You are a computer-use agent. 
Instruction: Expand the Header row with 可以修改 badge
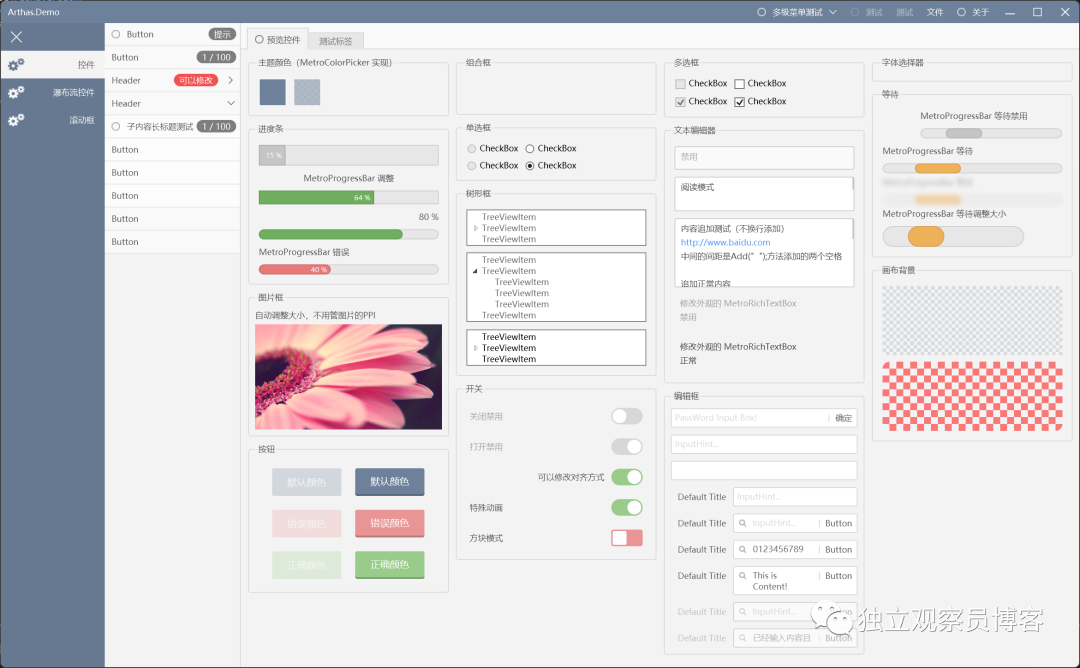(x=230, y=80)
